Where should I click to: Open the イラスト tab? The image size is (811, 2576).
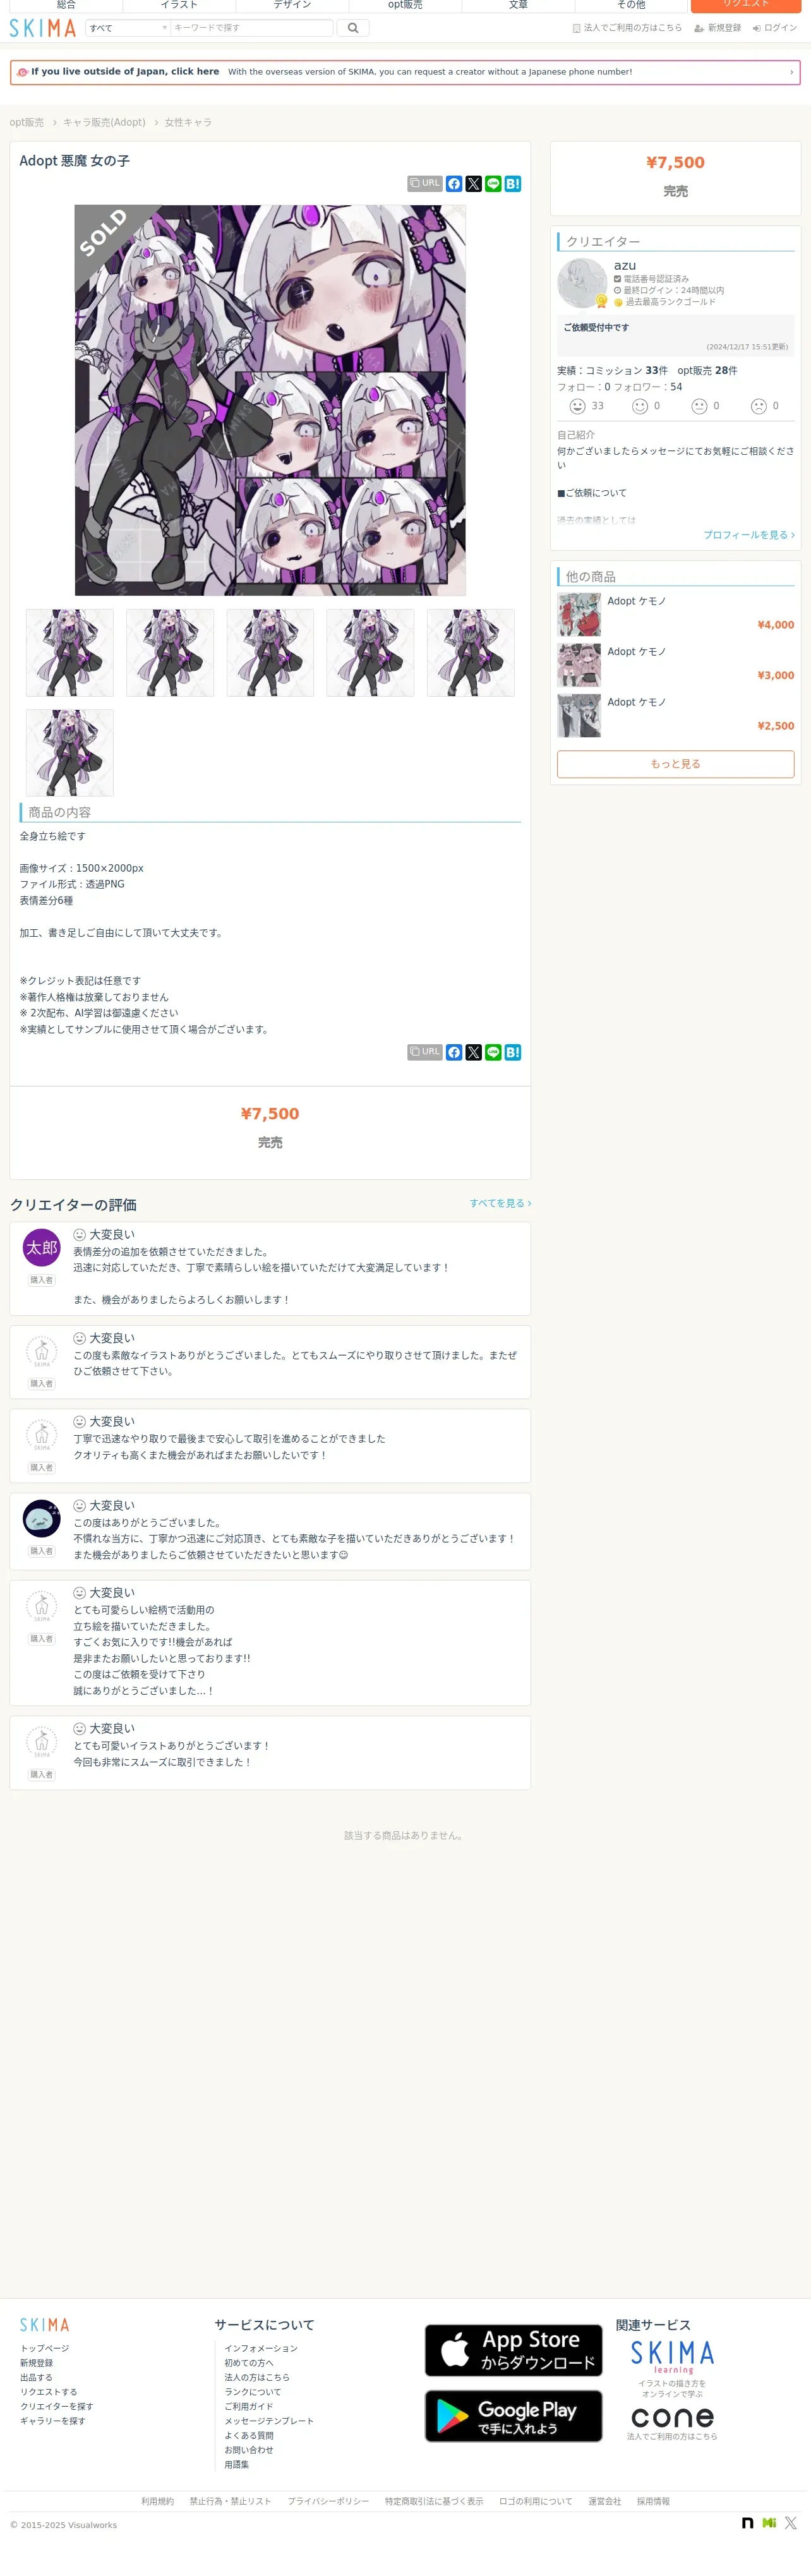coord(179,5)
